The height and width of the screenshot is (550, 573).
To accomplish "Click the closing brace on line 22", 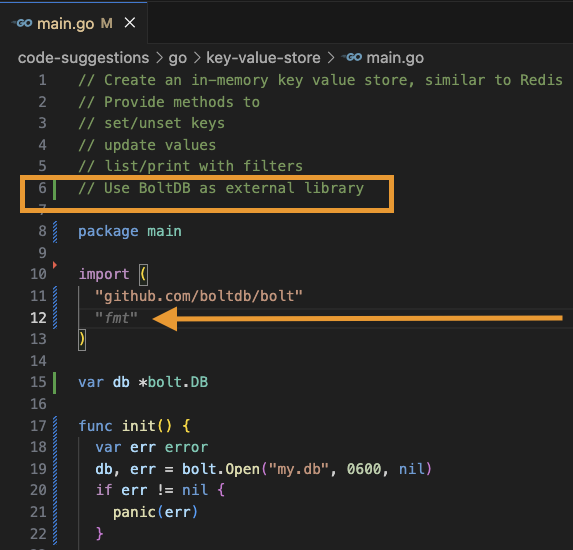I will (99, 534).
